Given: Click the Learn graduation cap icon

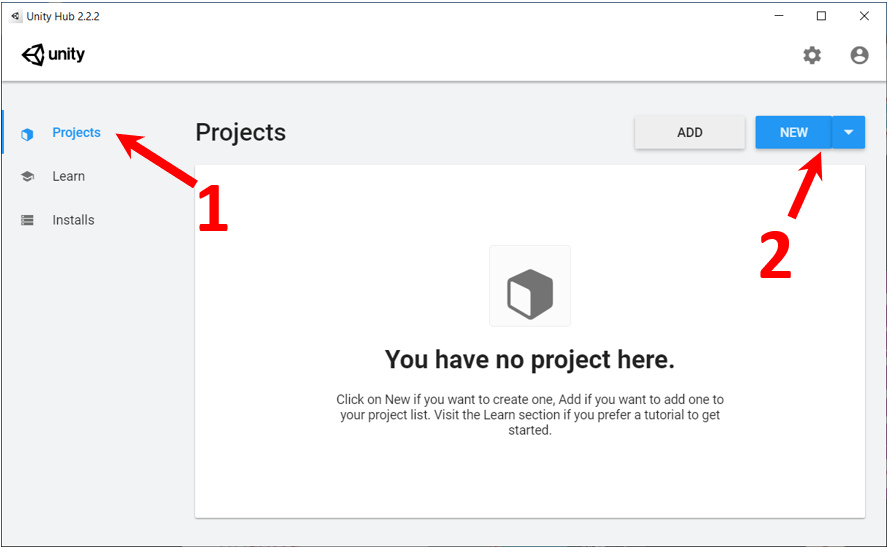Looking at the screenshot, I should (27, 176).
